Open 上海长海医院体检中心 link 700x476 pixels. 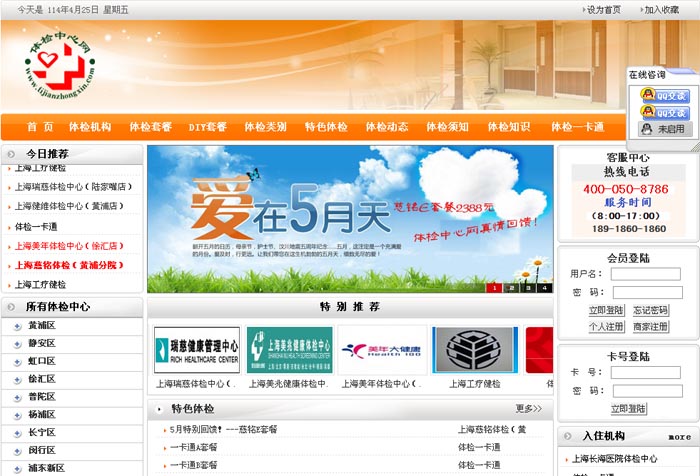tap(615, 459)
